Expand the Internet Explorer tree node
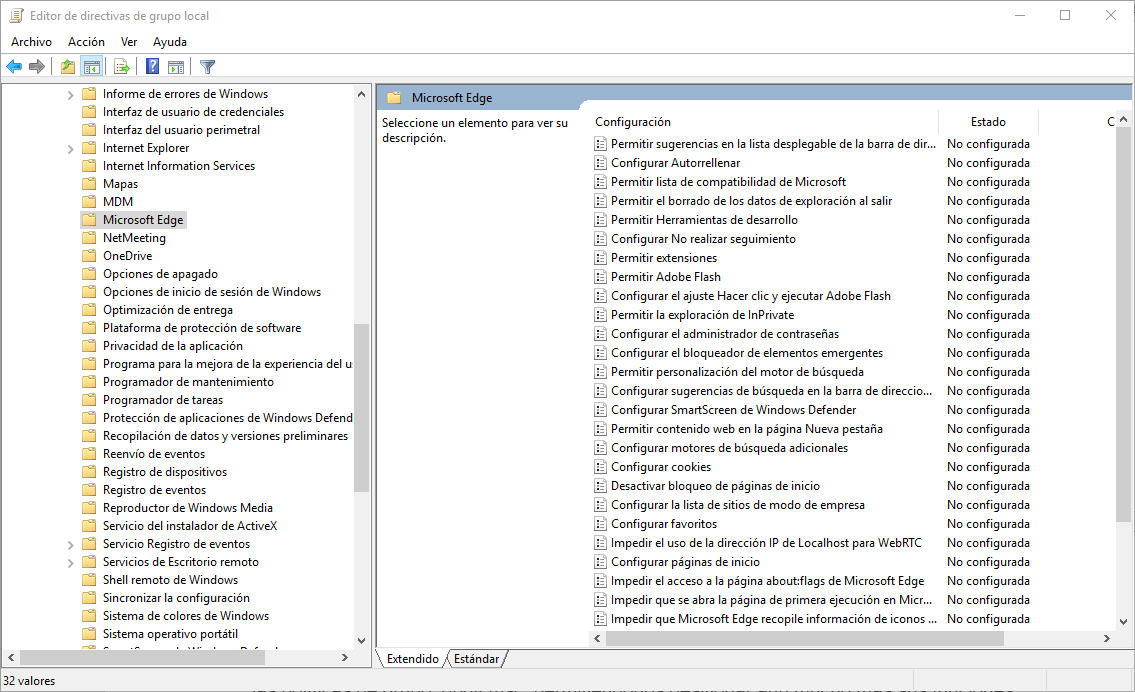Image resolution: width=1135 pixels, height=692 pixels. click(70, 149)
